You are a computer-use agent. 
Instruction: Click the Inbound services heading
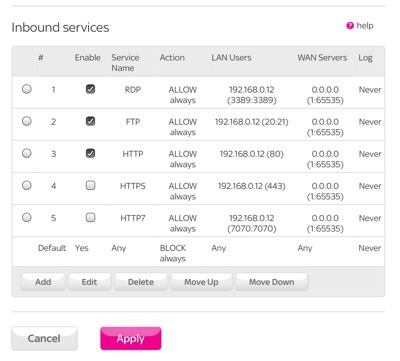click(60, 27)
